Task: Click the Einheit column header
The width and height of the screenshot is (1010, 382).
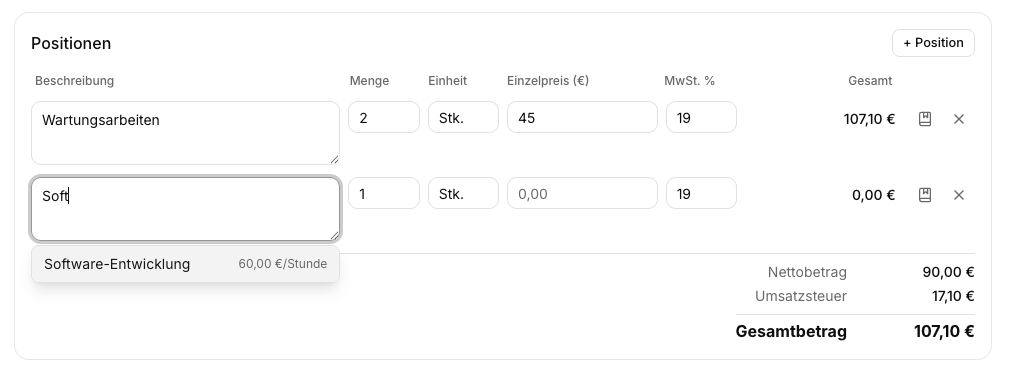Action: 448,81
